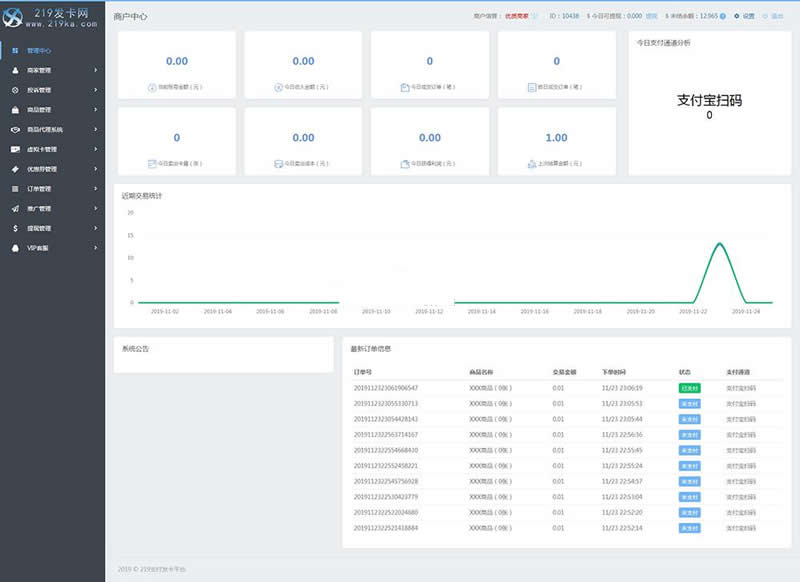Expand the 投诉管理 submenu arrow
This screenshot has width=800, height=582.
coord(94,89)
